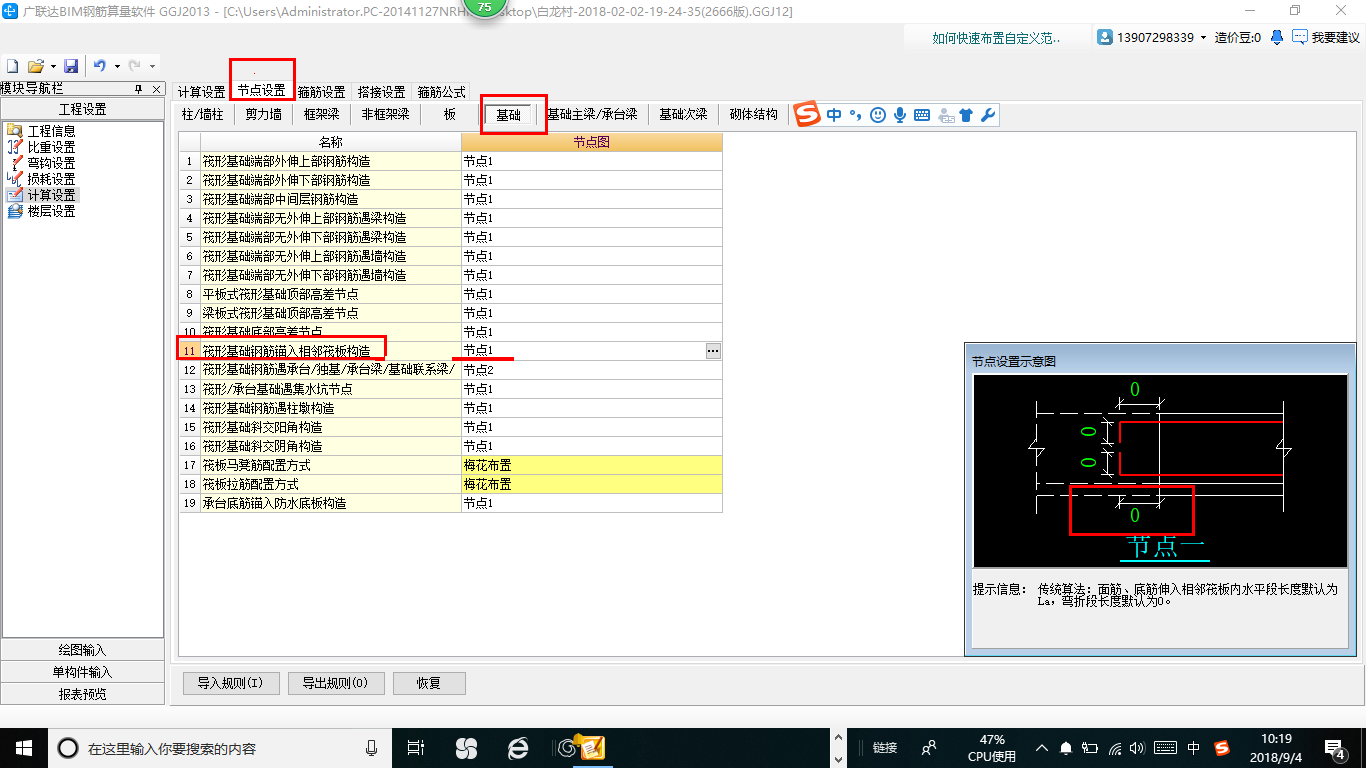The image size is (1366, 768).
Task: Click the 节点图 column header
Action: pyautogui.click(x=591, y=142)
